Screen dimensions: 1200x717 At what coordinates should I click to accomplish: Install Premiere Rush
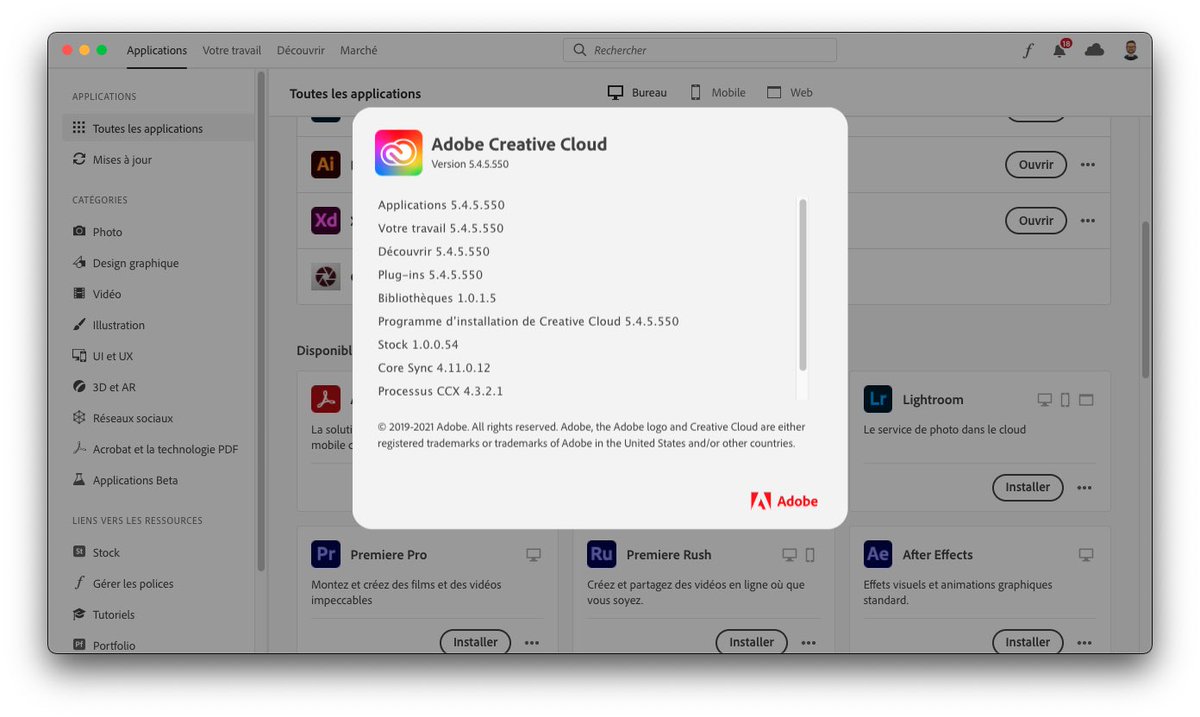752,642
